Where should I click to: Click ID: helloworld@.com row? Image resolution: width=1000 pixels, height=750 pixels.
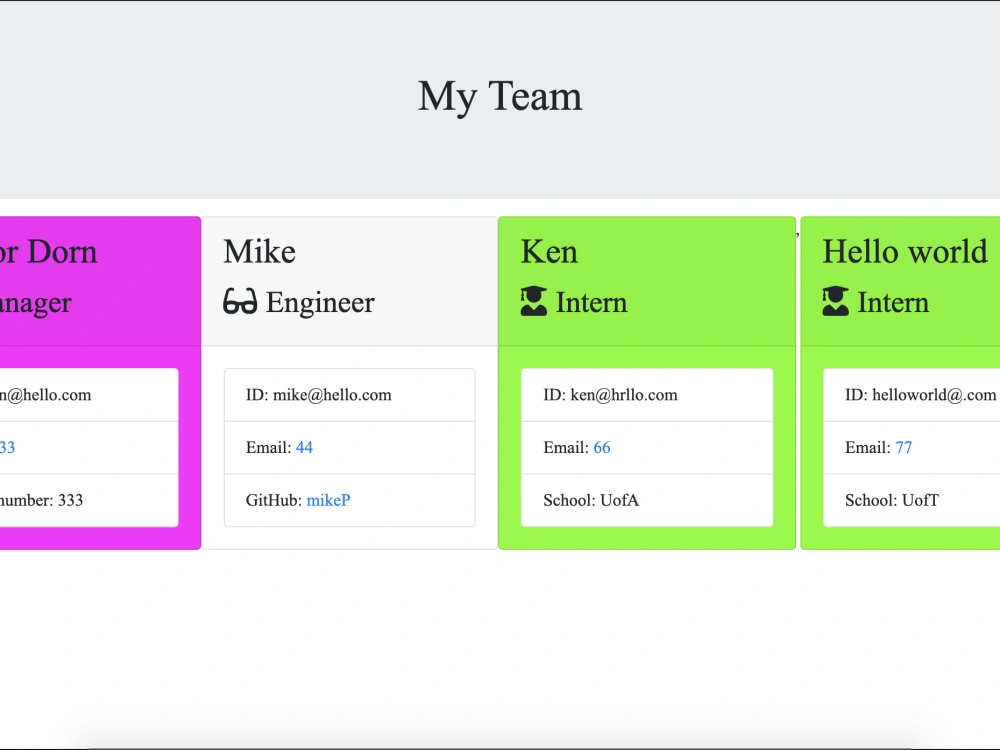912,395
